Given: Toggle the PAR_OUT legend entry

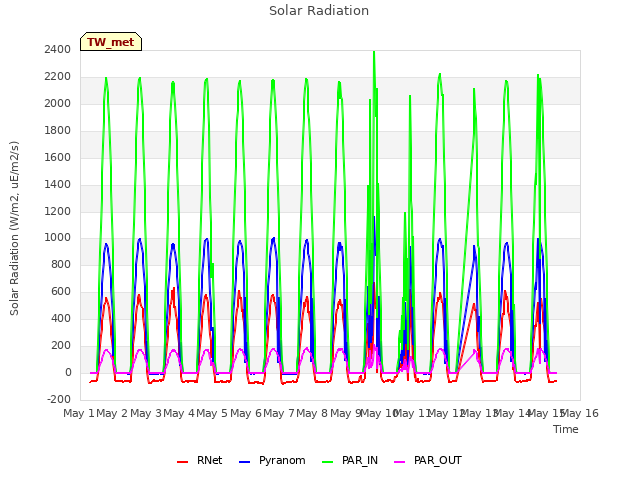Looking at the screenshot, I should [428, 461].
